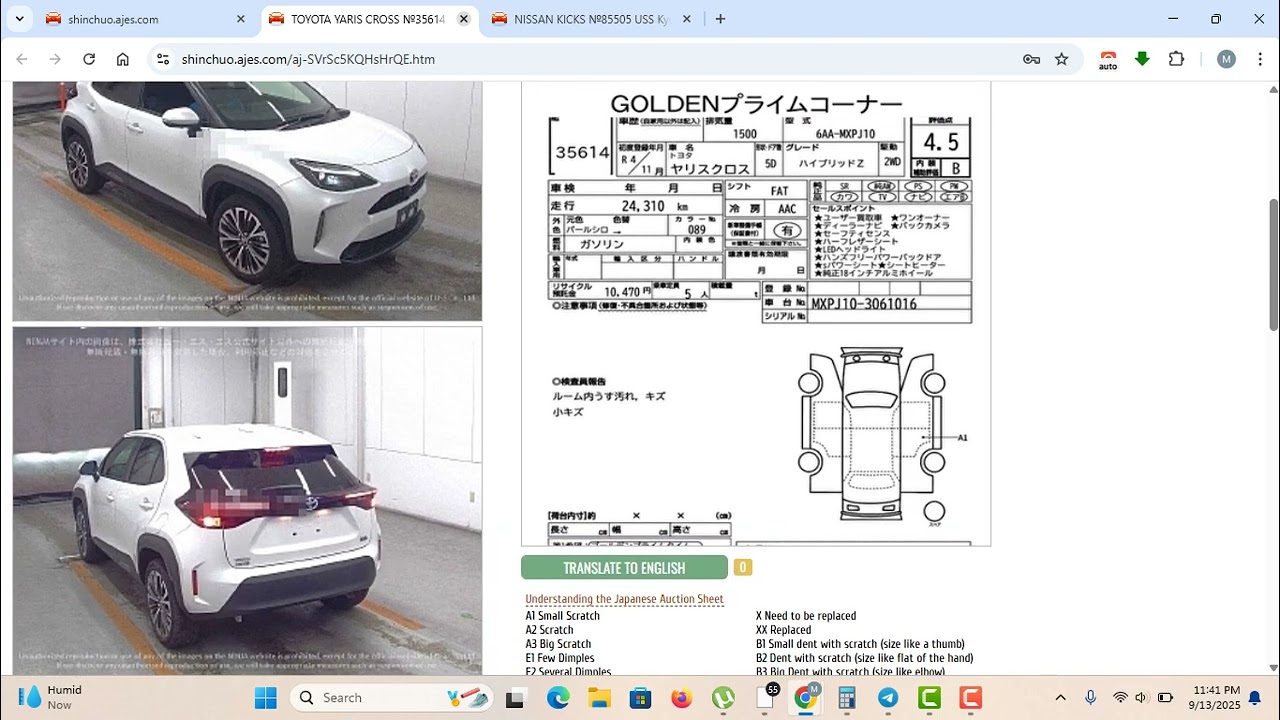Switch to Chrome on the taskbar
The height and width of the screenshot is (720, 1280).
805,698
